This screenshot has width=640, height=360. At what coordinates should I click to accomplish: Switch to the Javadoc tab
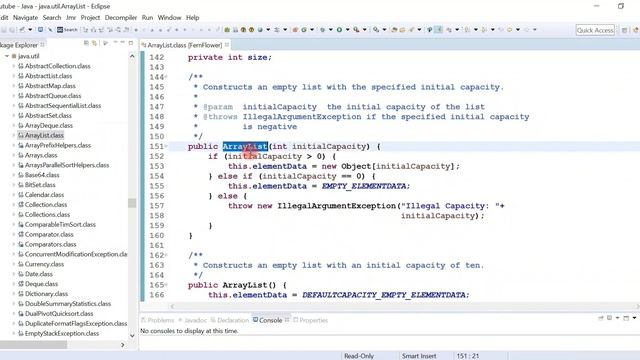coord(193,320)
